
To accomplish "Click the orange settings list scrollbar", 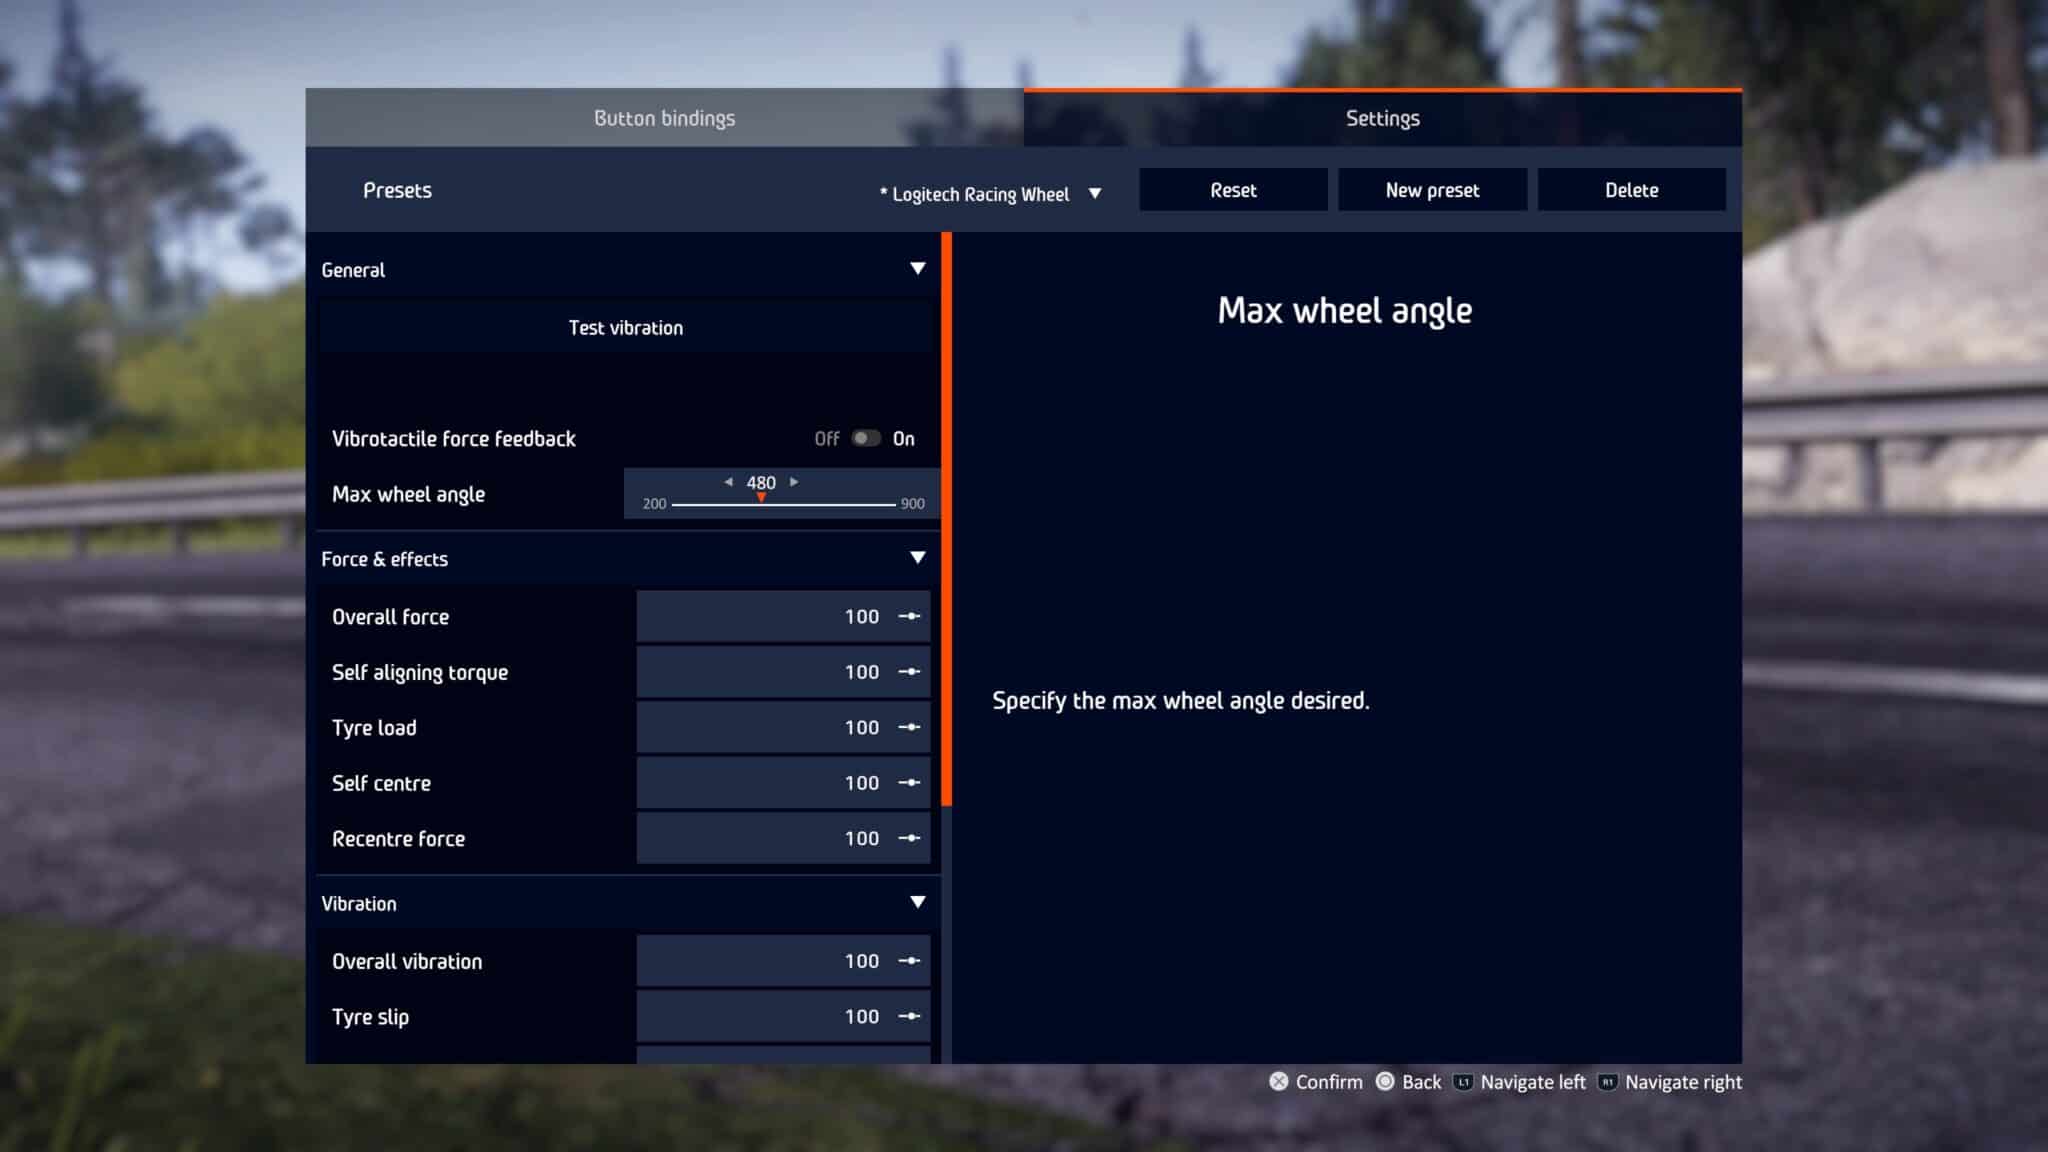I will coord(947,520).
